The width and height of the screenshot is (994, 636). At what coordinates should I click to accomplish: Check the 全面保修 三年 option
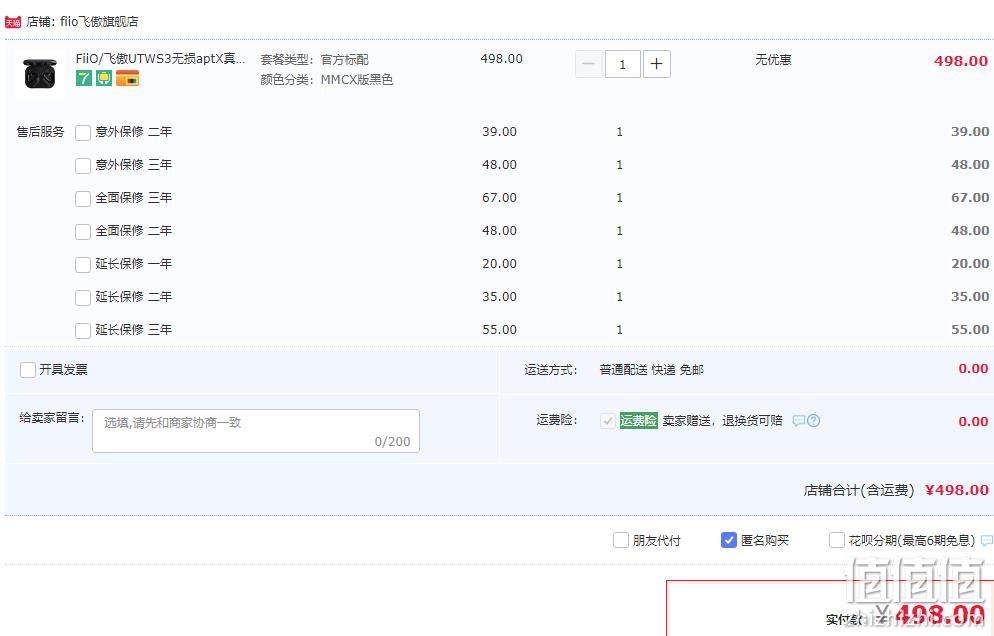[x=83, y=198]
